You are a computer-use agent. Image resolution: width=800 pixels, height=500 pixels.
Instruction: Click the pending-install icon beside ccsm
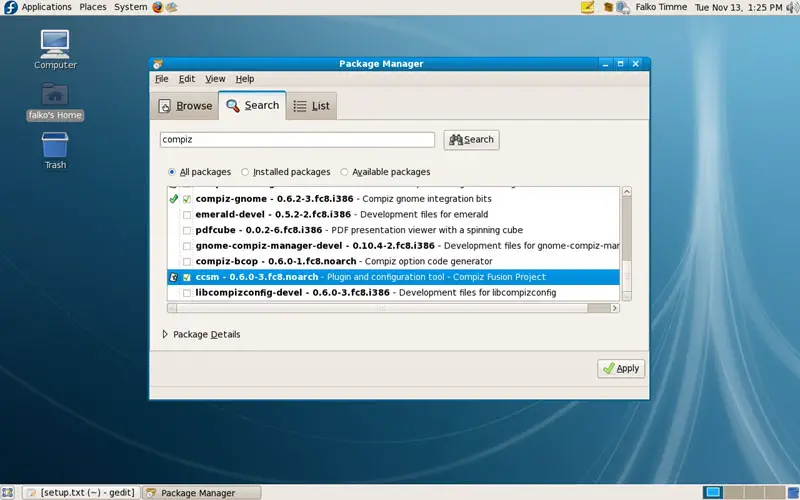coord(173,277)
